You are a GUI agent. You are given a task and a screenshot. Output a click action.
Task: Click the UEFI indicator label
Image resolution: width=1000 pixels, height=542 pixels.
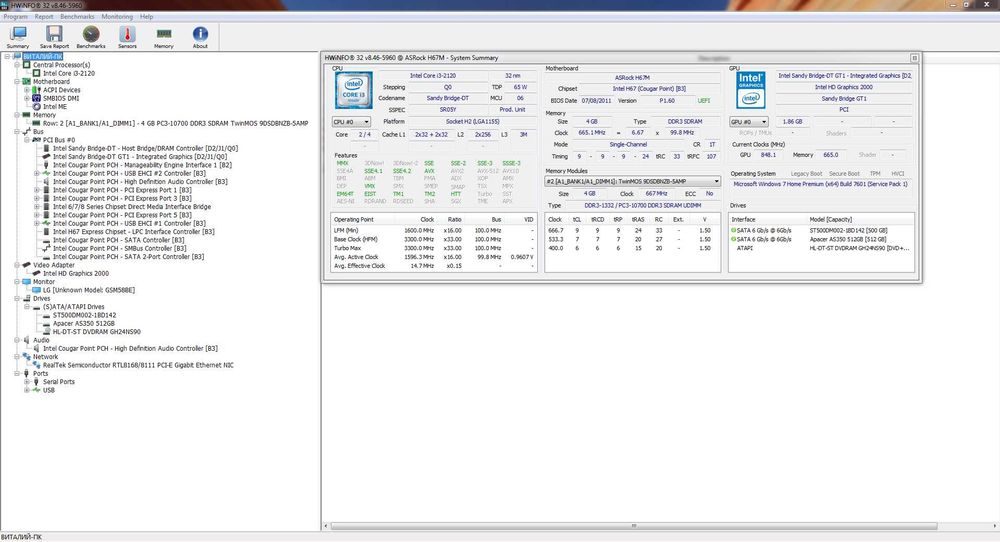point(703,101)
